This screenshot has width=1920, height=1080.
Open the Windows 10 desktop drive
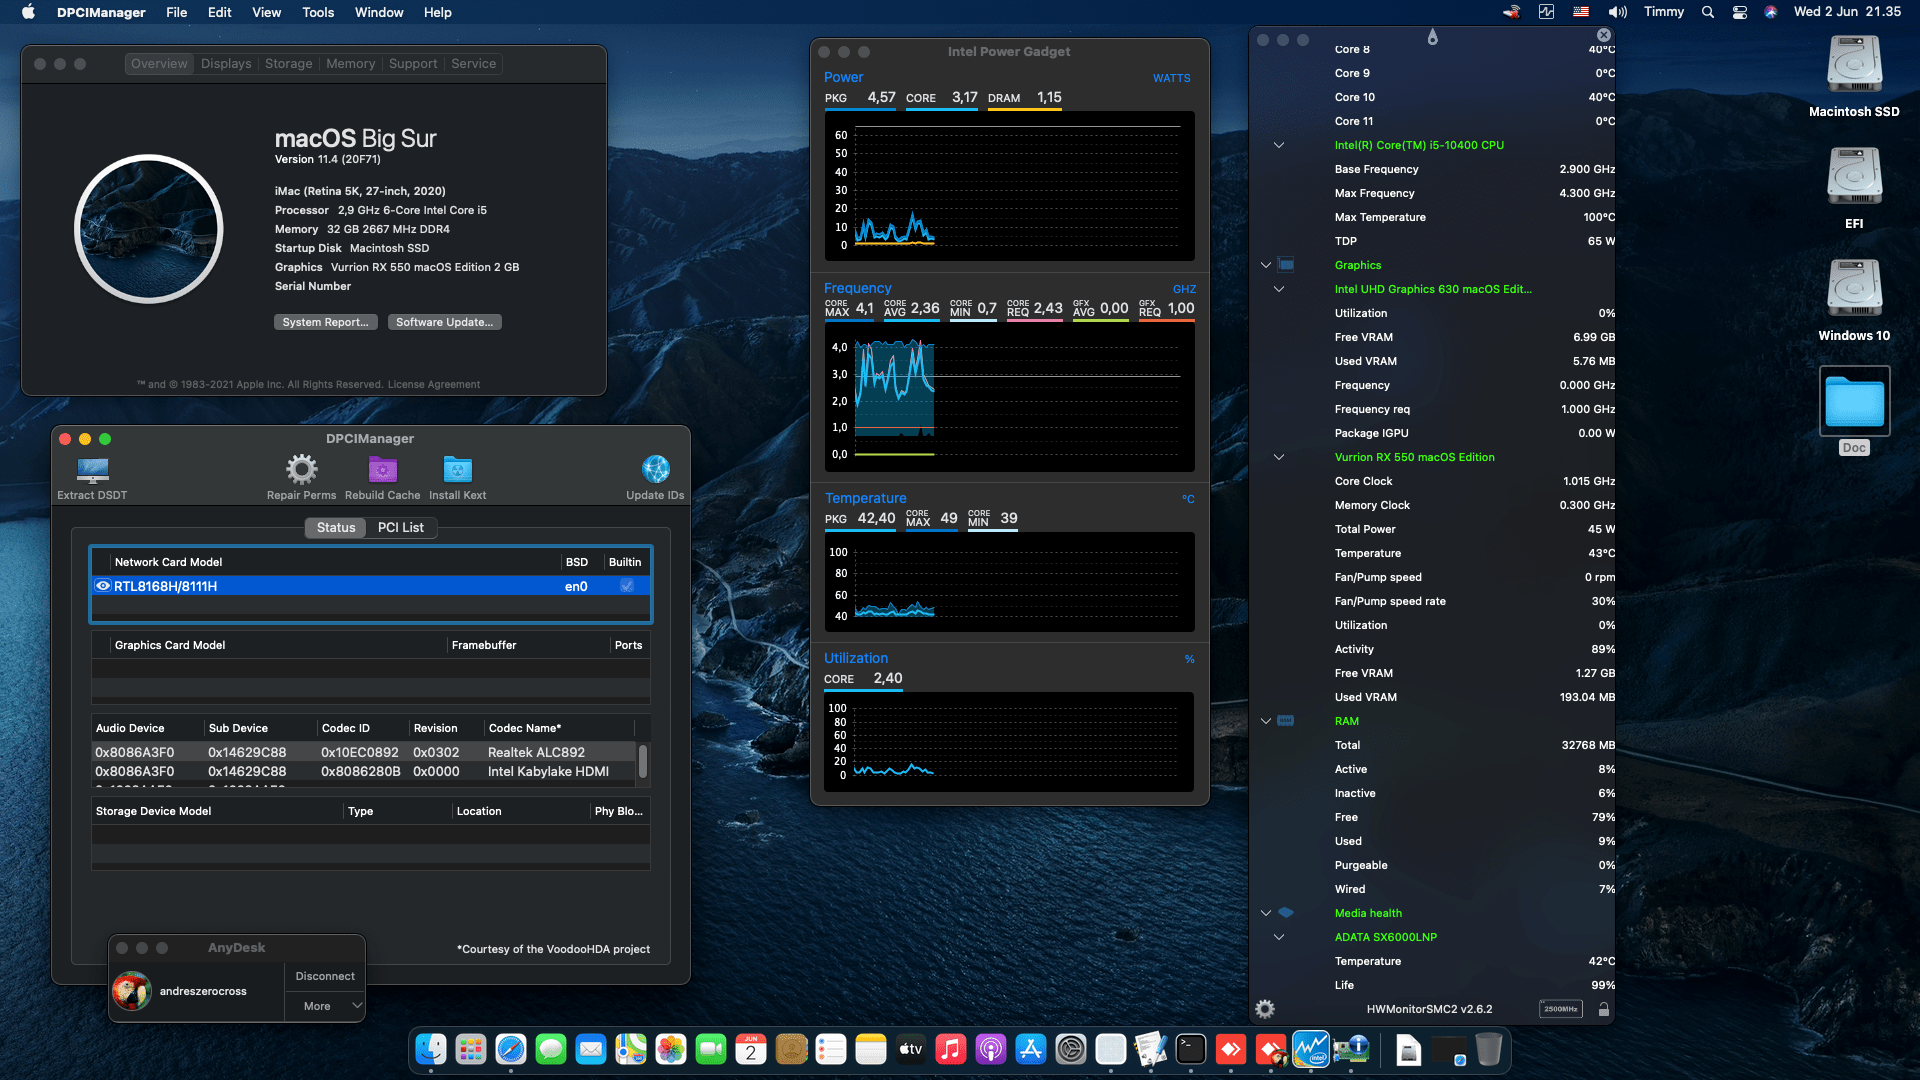(x=1854, y=289)
